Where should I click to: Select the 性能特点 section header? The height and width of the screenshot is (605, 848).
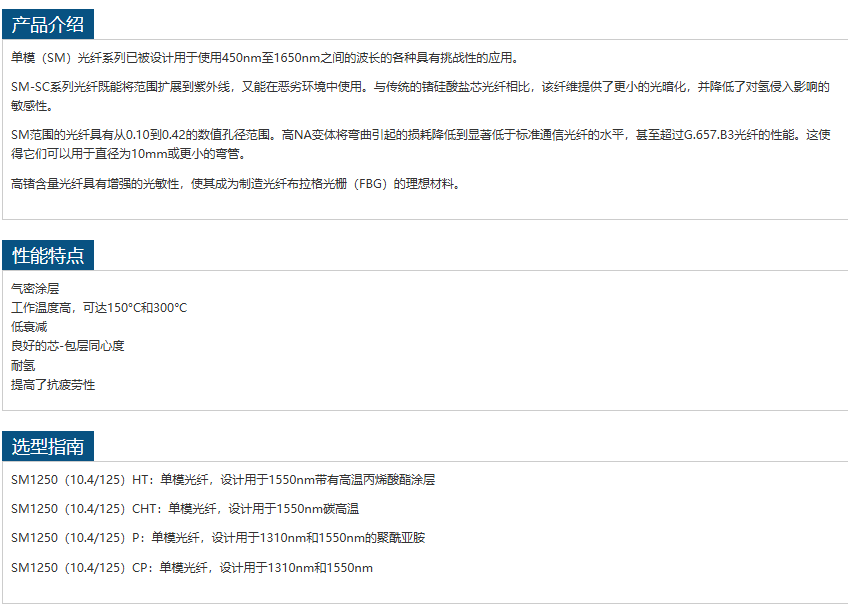47,255
